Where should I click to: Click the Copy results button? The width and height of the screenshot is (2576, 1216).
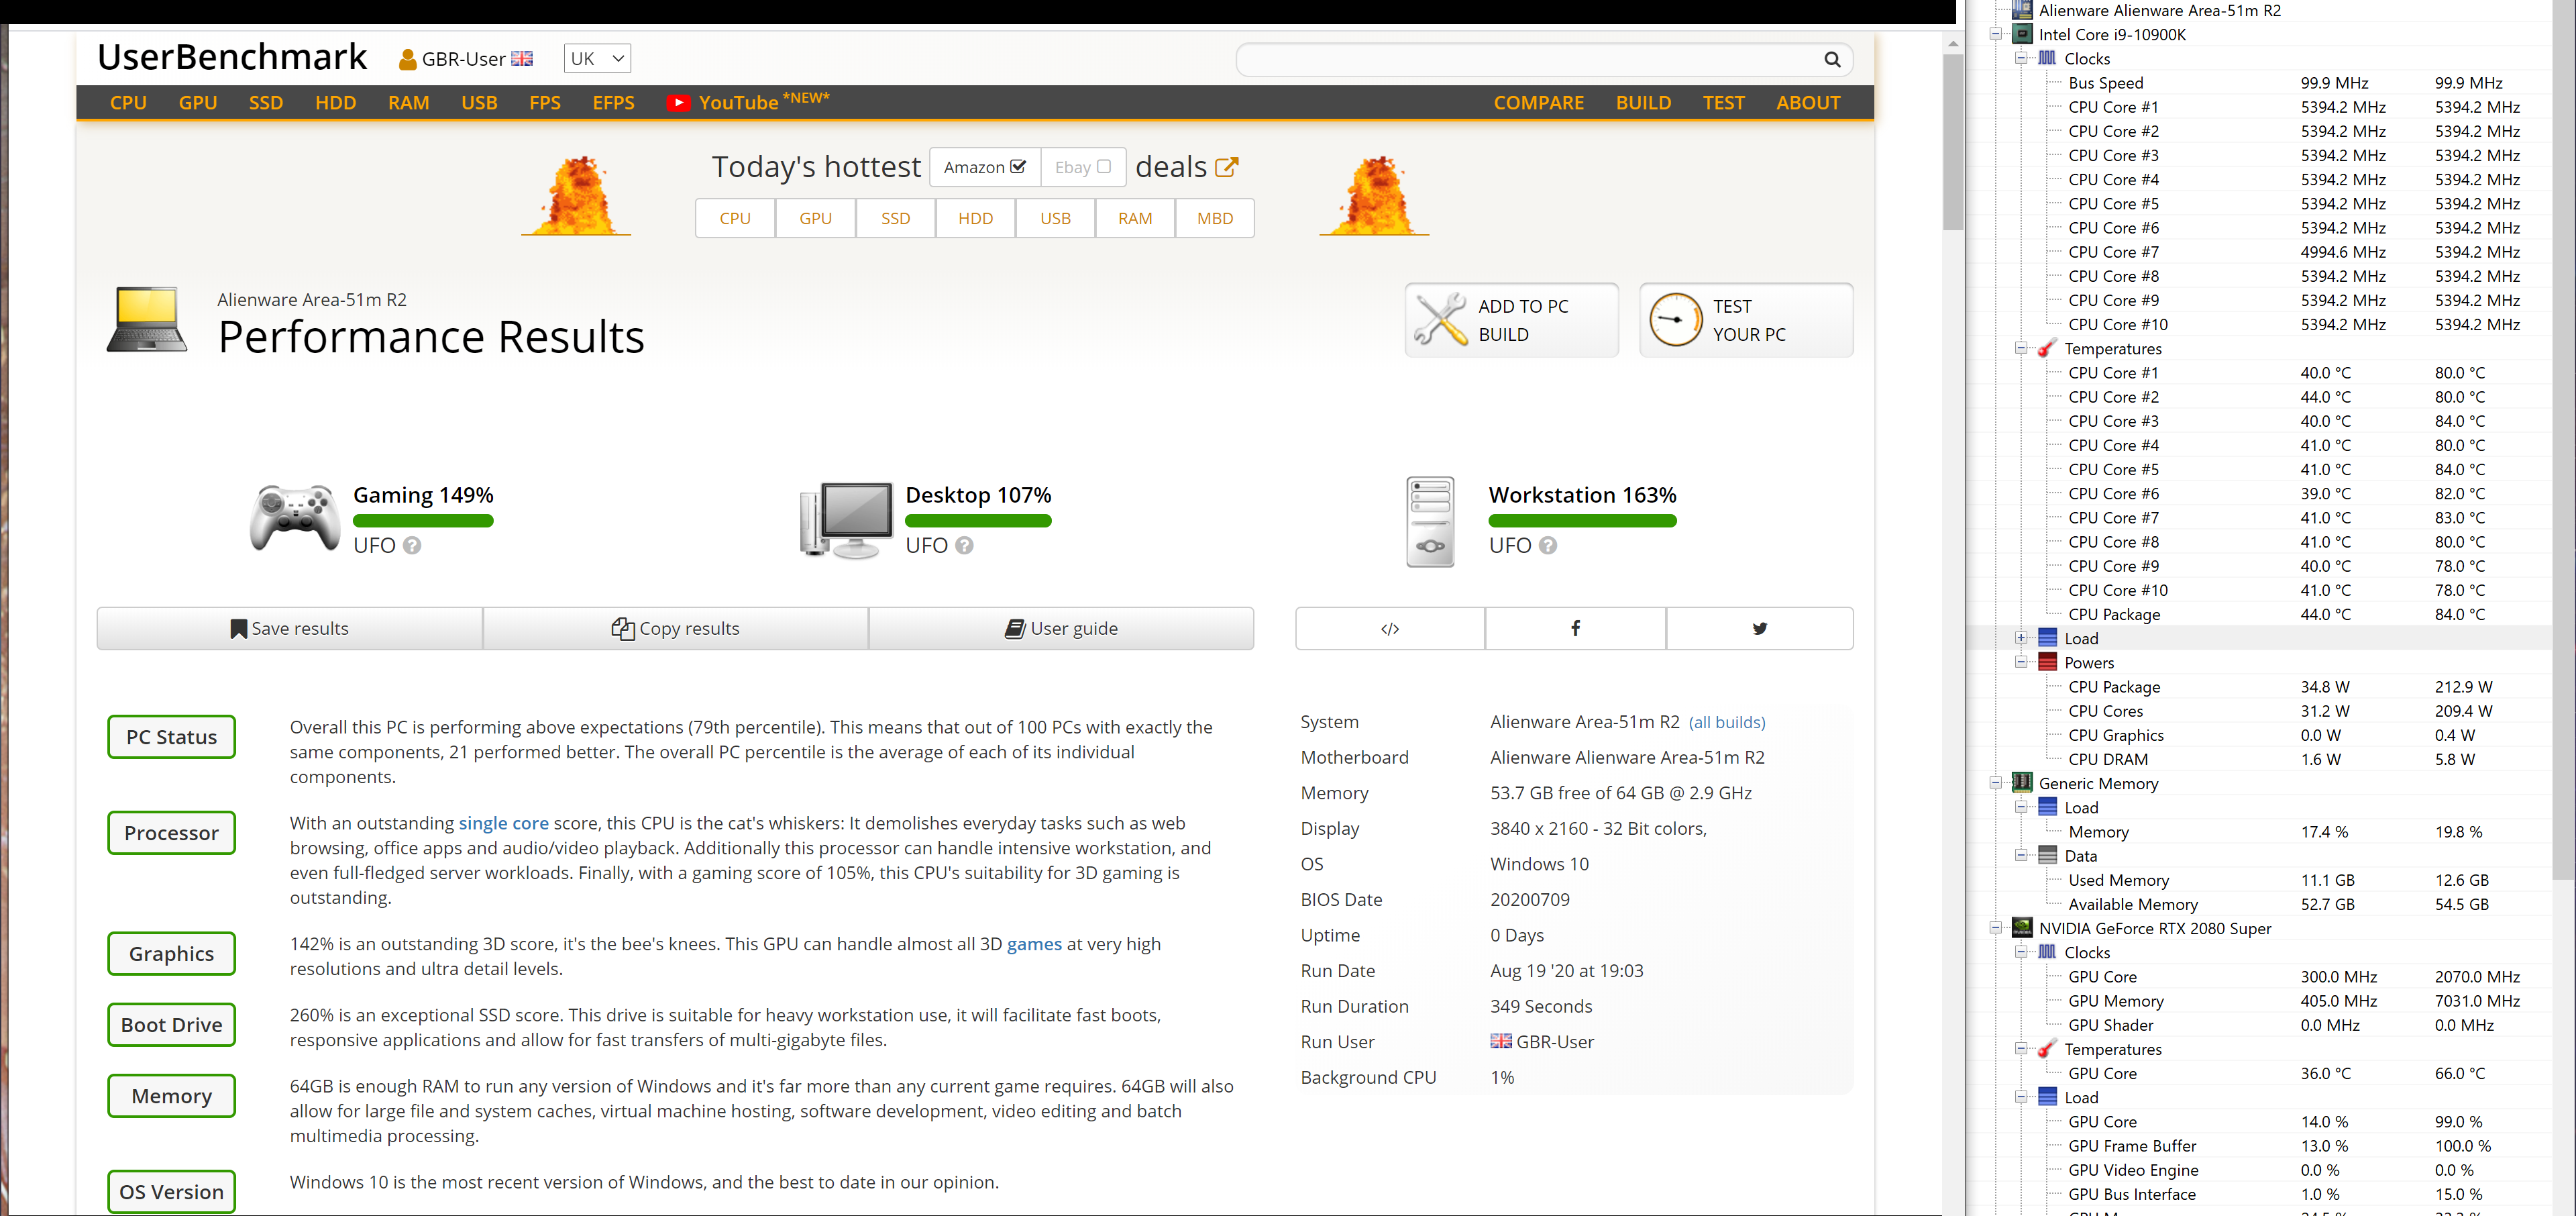676,629
